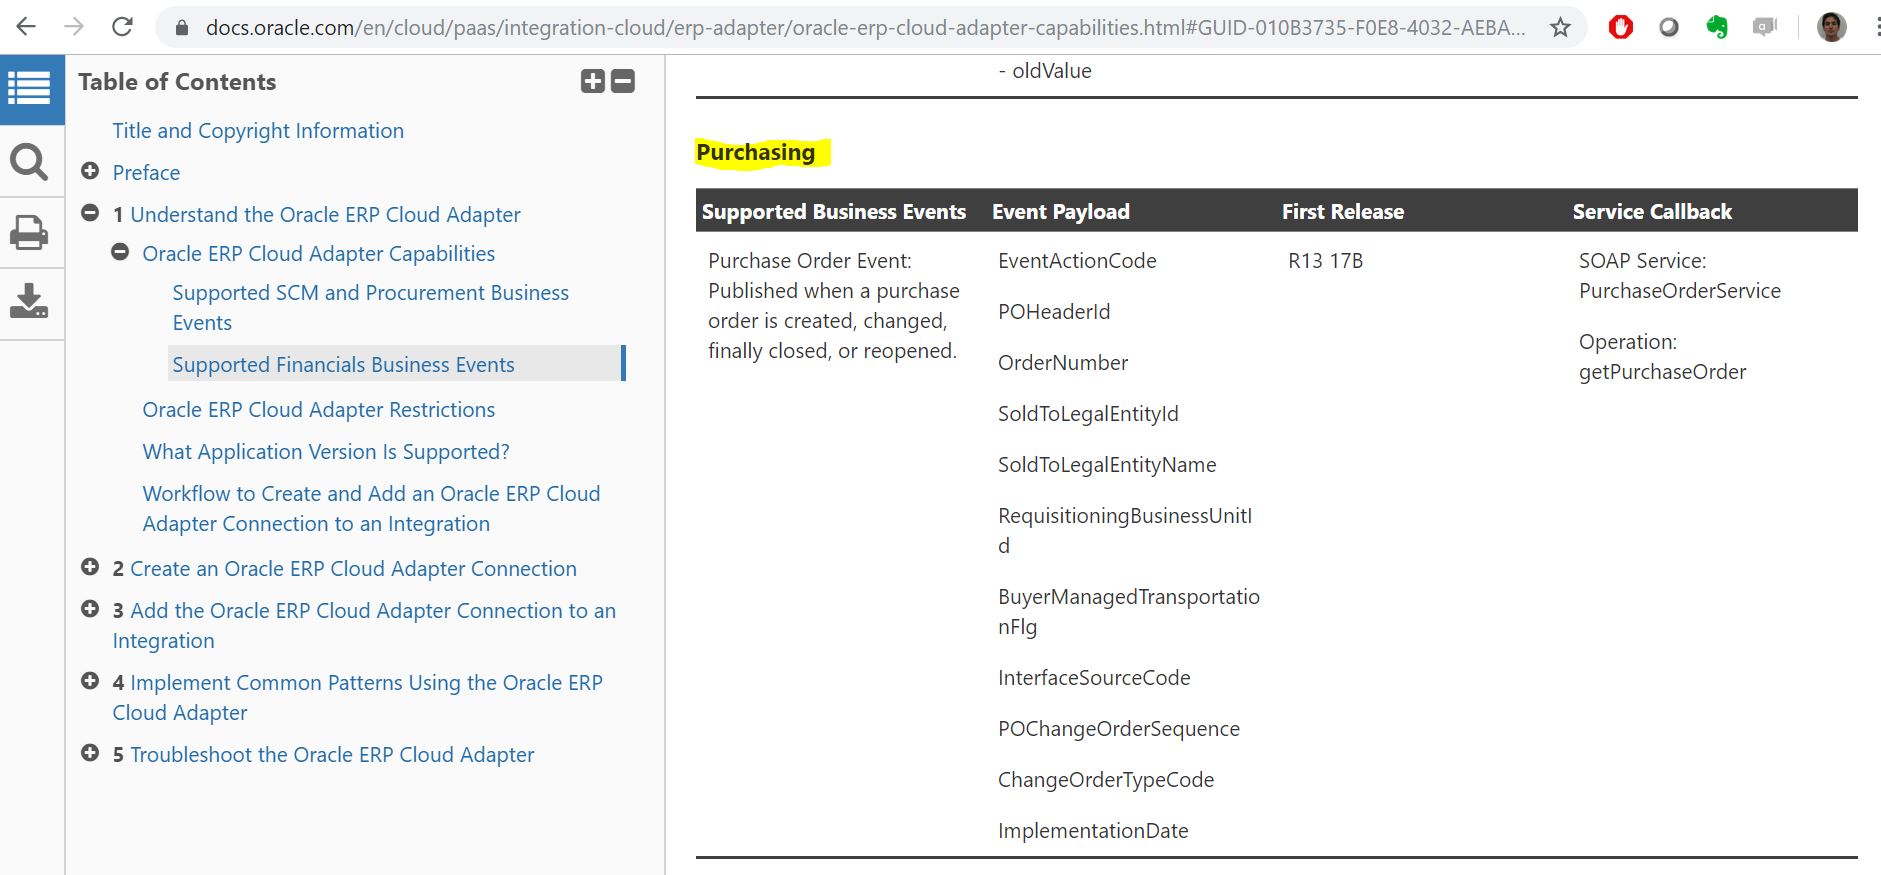The image size is (1881, 875).
Task: Open Title and Copyright Information
Action: pos(258,131)
